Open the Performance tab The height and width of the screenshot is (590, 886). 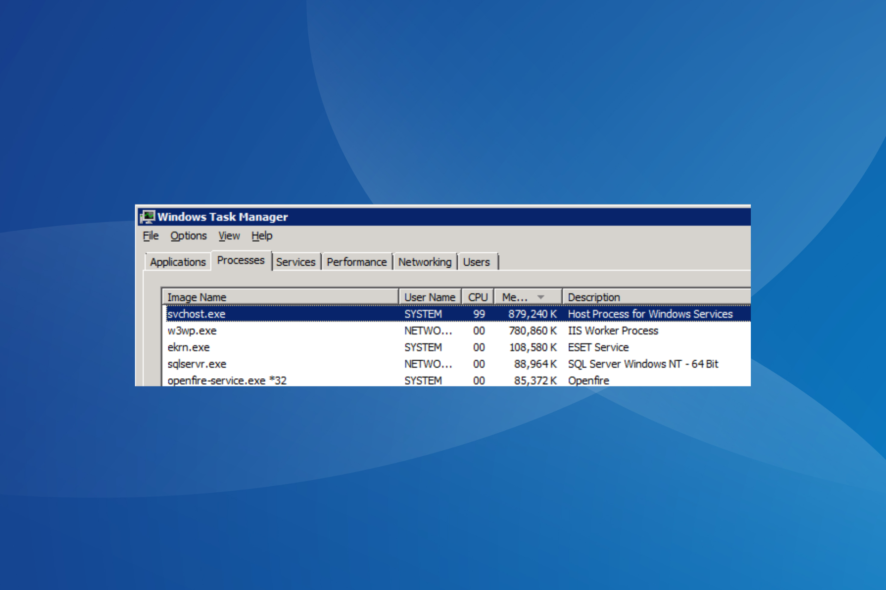pyautogui.click(x=357, y=262)
